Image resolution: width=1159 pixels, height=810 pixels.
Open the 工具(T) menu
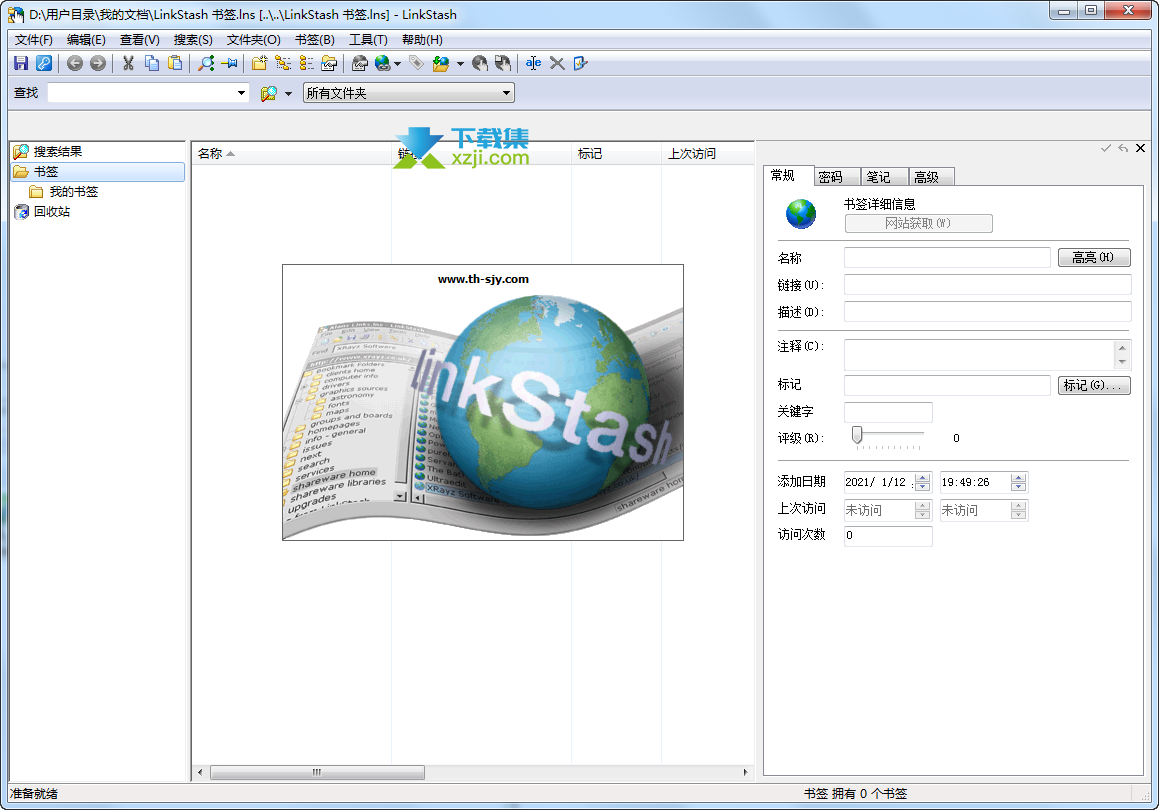[x=368, y=40]
